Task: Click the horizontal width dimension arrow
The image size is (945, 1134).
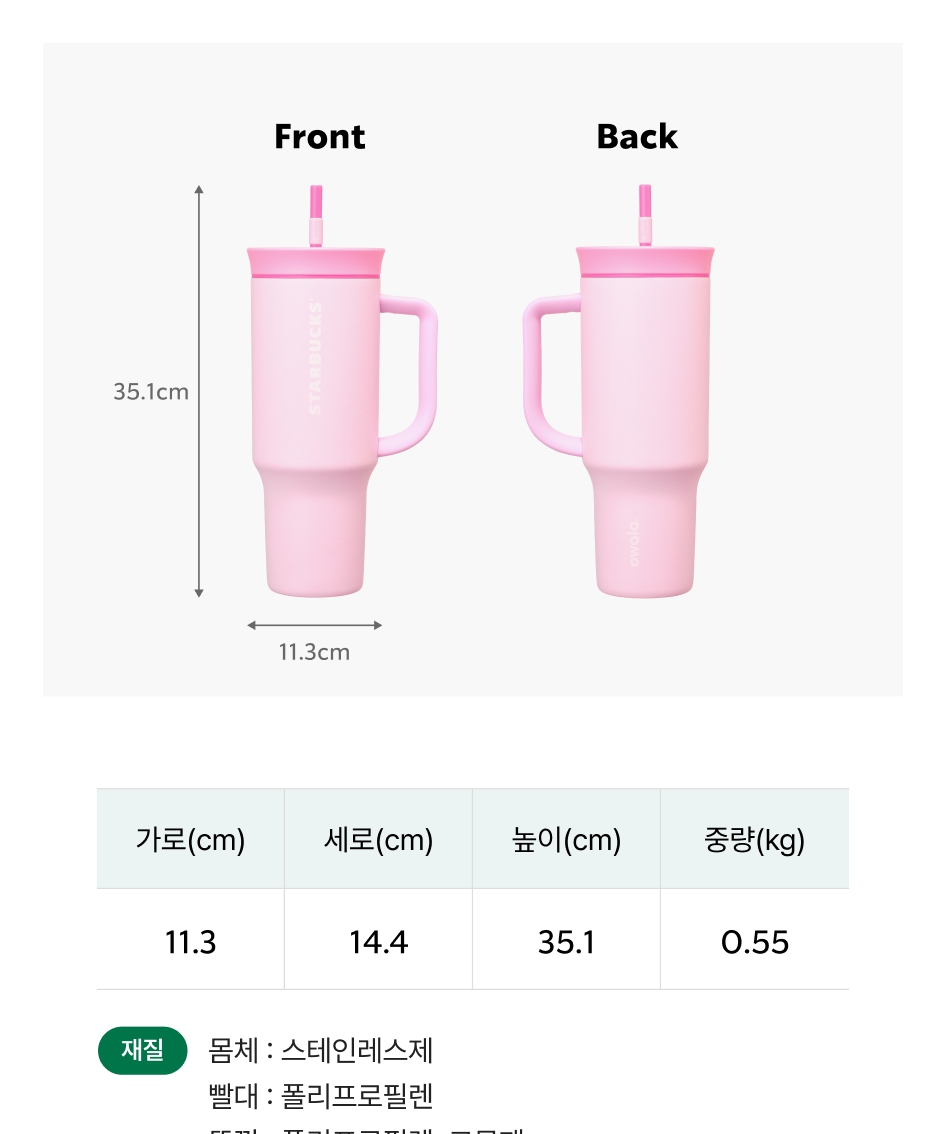Action: point(314,625)
